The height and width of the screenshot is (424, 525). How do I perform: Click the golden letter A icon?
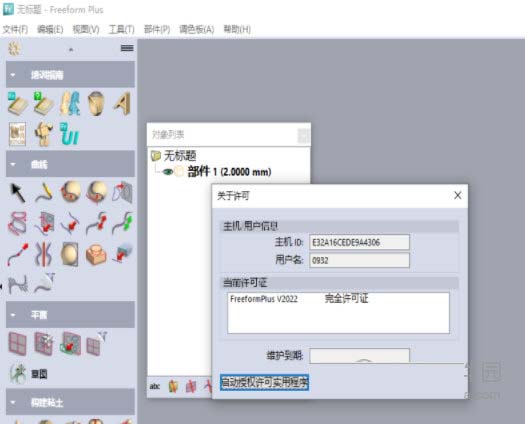[x=122, y=103]
